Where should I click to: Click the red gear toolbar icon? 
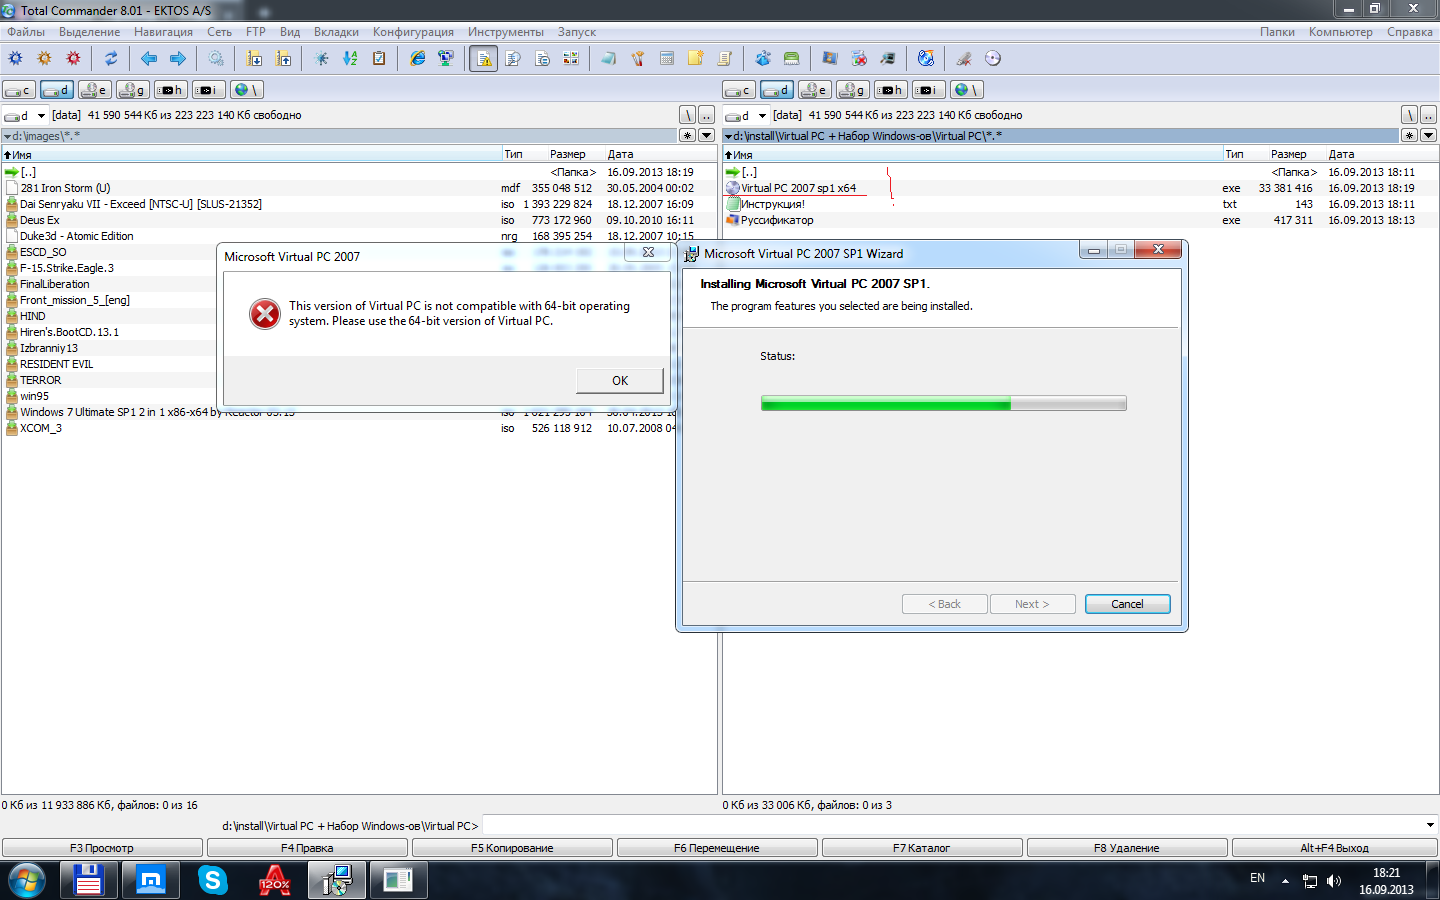click(x=73, y=59)
